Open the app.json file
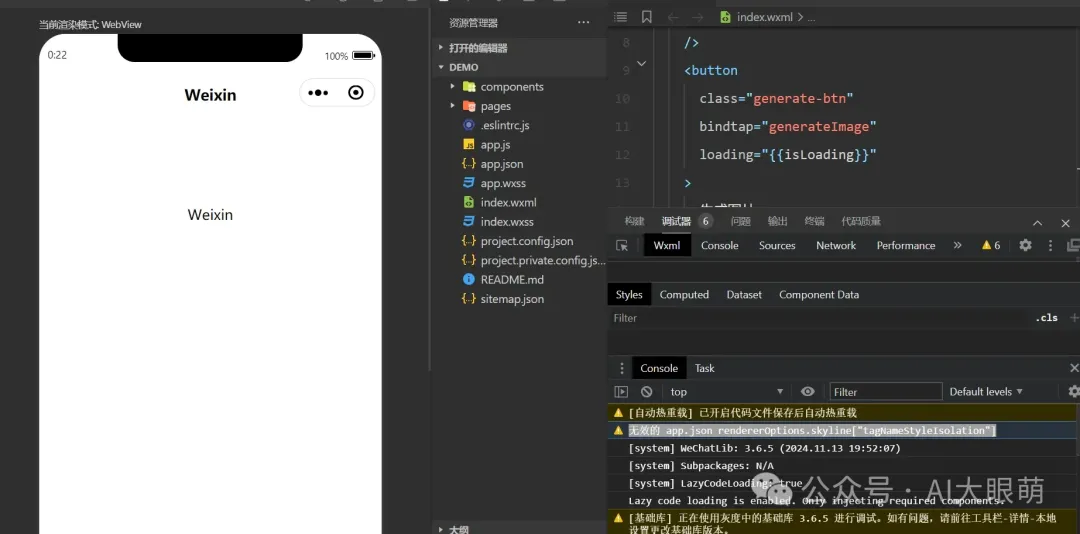The height and width of the screenshot is (534, 1080). 501,164
